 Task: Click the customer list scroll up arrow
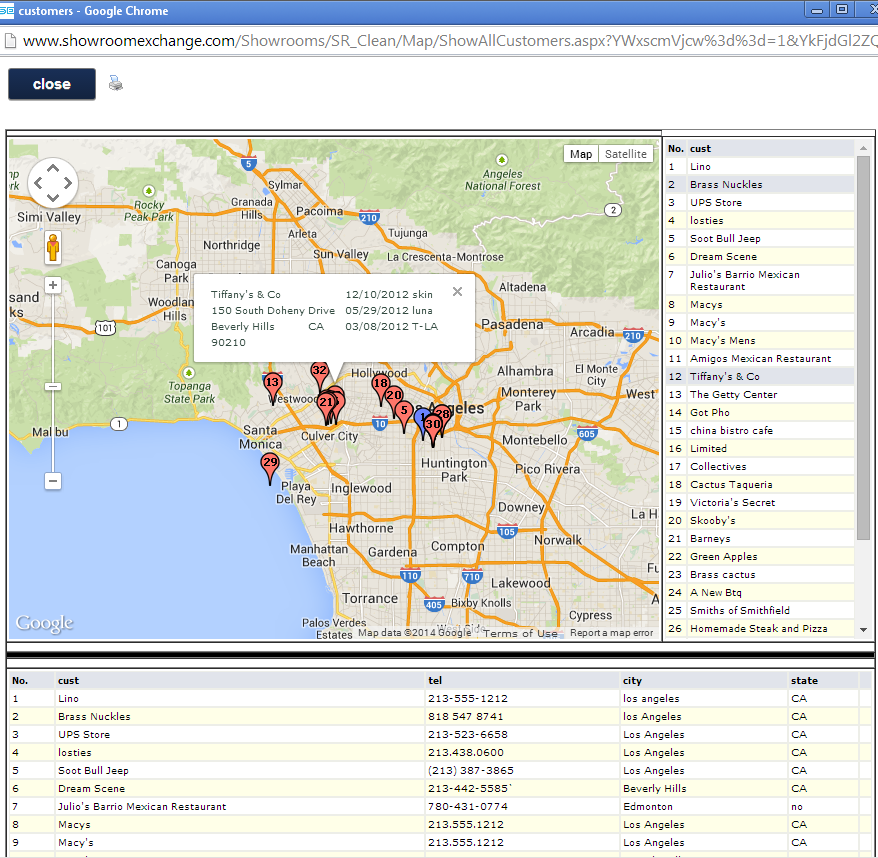click(863, 148)
